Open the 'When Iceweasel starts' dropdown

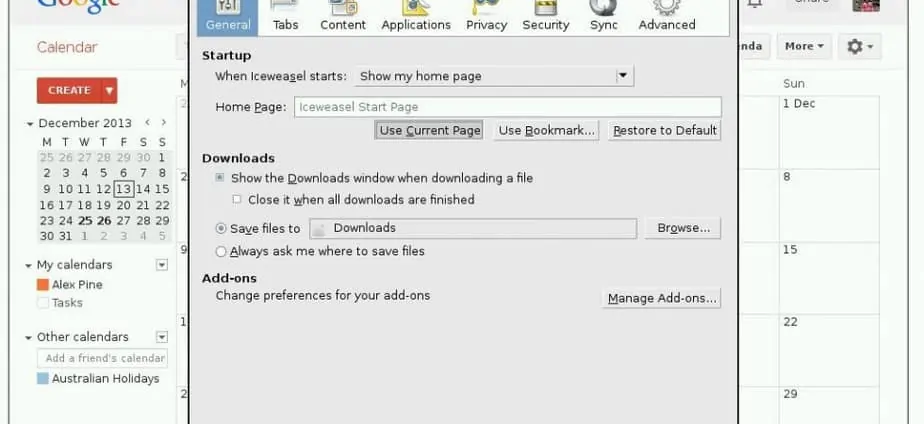[494, 76]
